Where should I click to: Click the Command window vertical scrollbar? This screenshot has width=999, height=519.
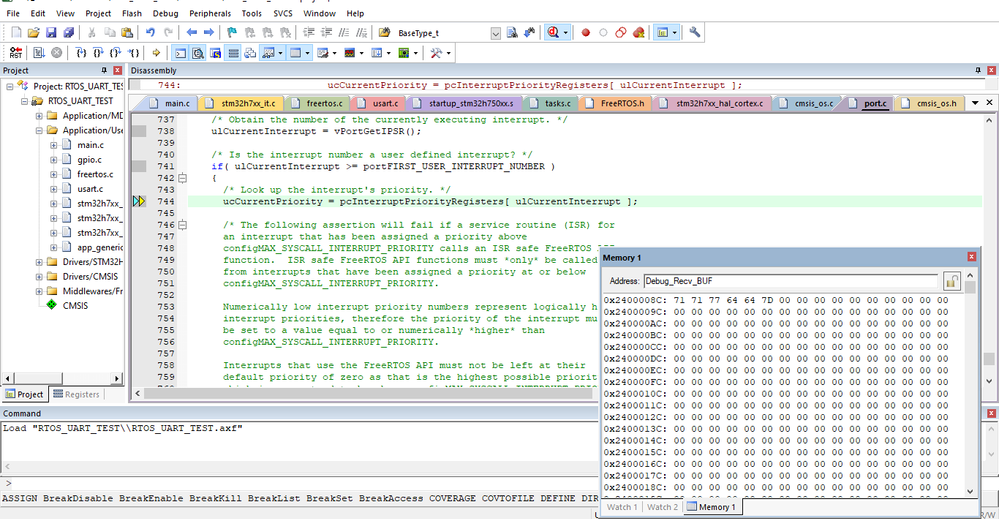click(x=991, y=442)
